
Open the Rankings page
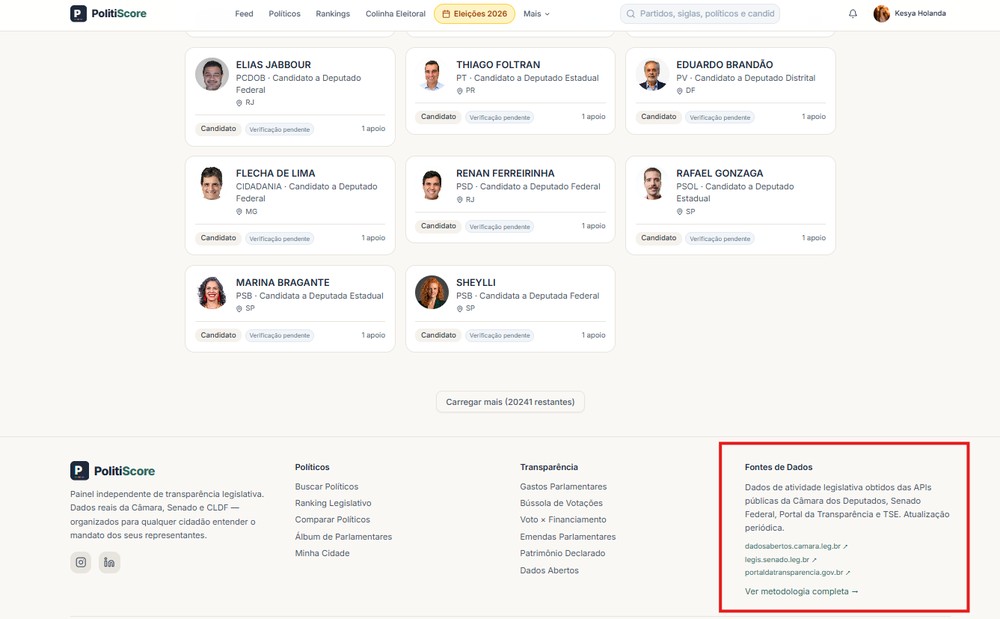click(333, 13)
